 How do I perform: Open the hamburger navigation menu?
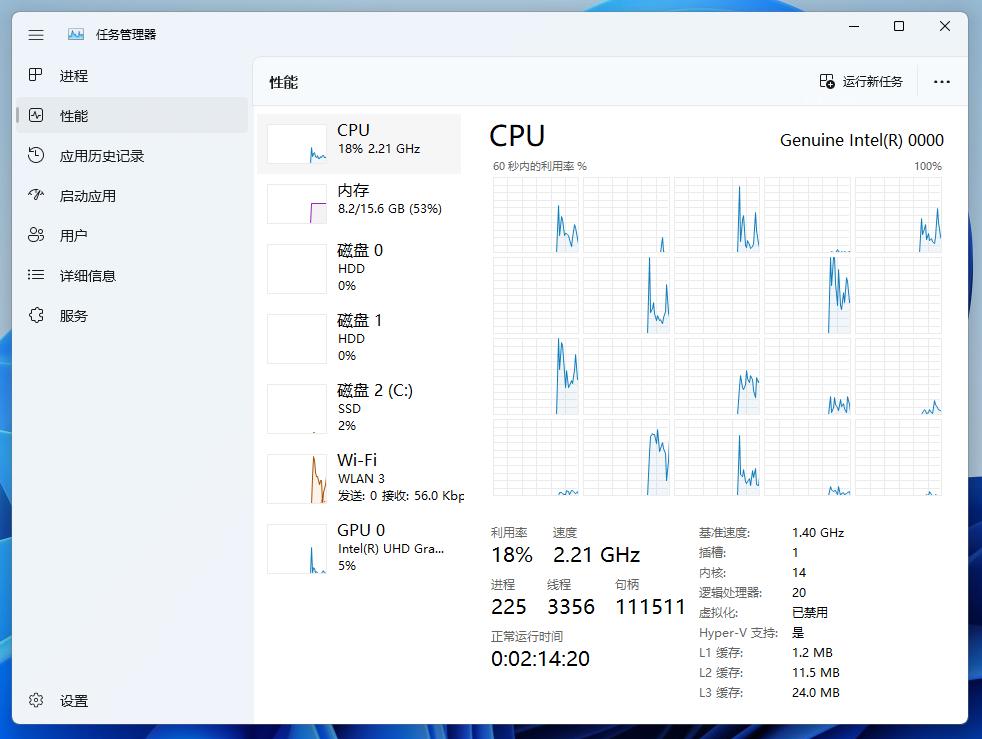pos(36,34)
